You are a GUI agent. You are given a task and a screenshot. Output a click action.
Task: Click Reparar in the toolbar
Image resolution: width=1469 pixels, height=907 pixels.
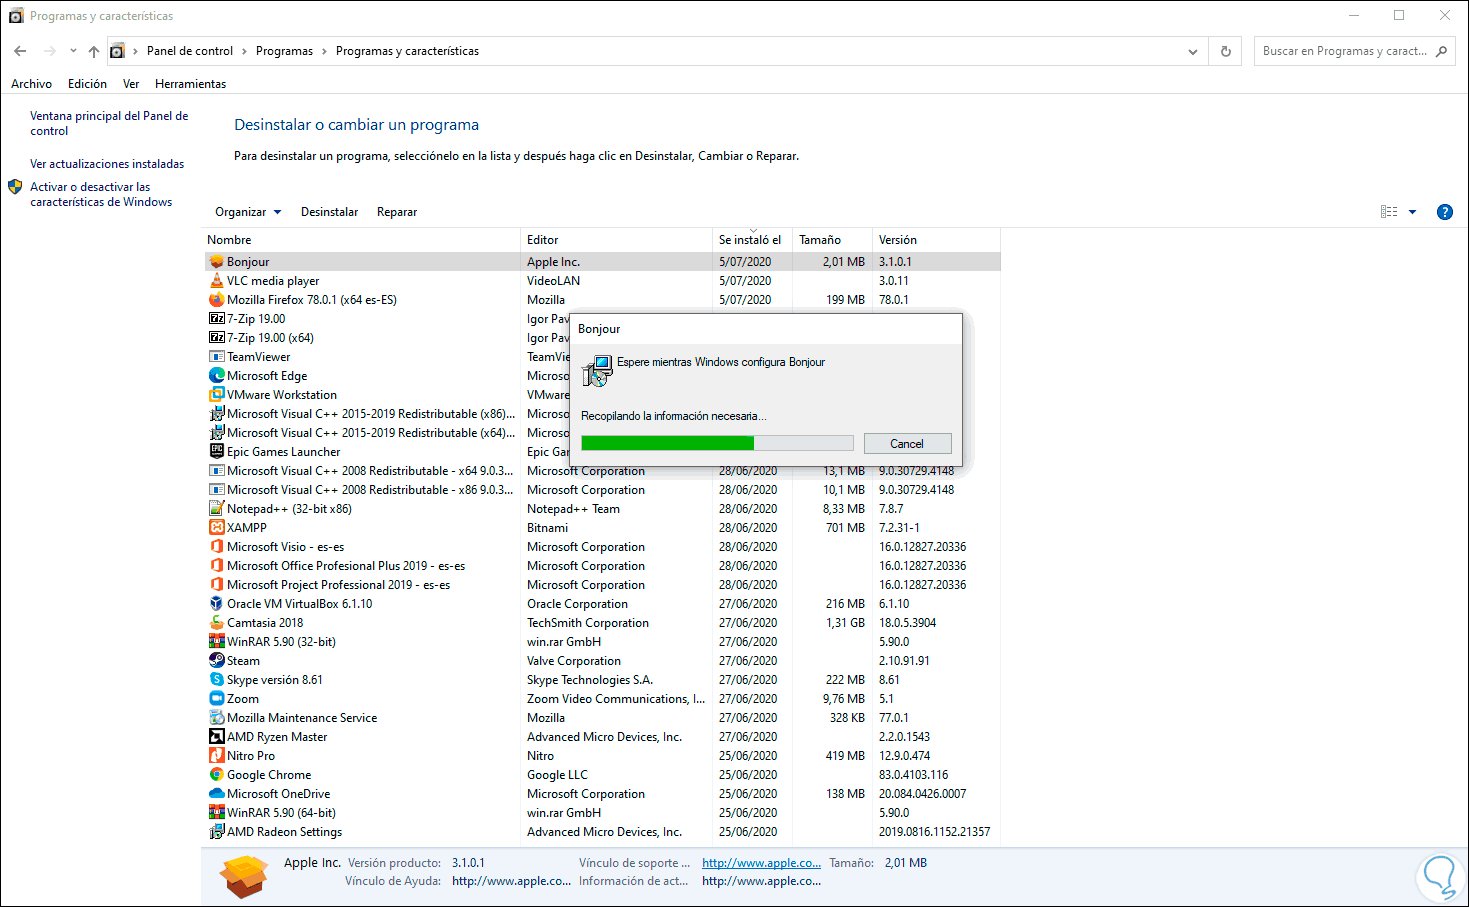[x=397, y=212]
